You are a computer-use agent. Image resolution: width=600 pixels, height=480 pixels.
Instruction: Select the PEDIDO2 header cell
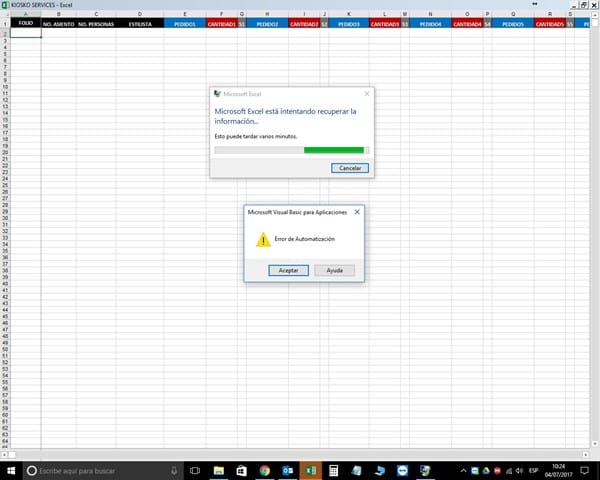267,23
